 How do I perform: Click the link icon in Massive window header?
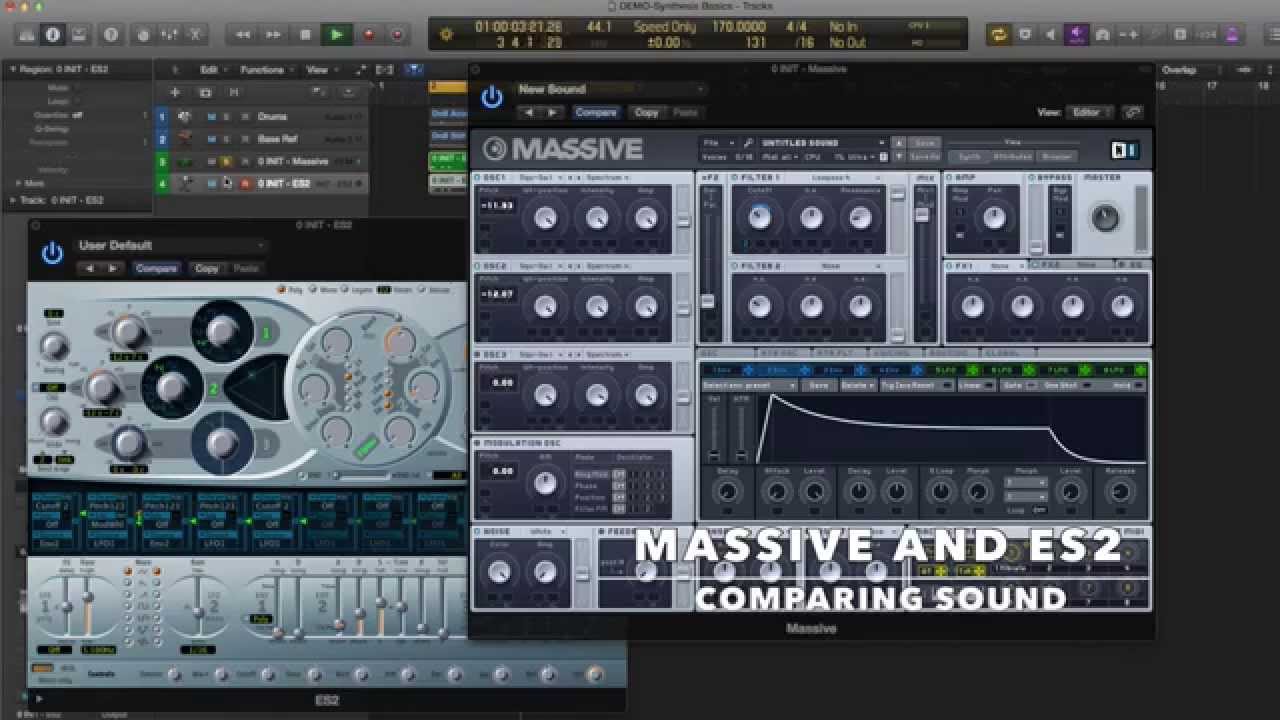click(1132, 112)
